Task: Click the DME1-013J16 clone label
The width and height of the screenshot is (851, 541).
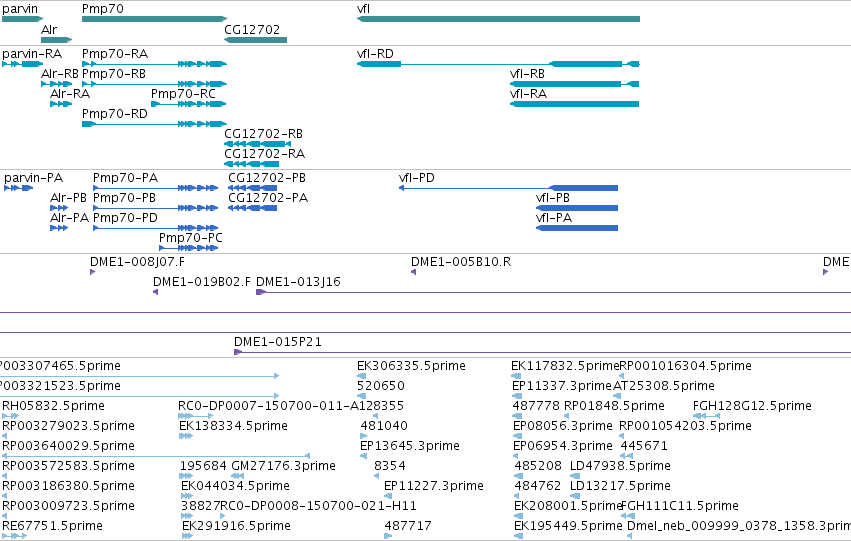Action: [x=298, y=282]
